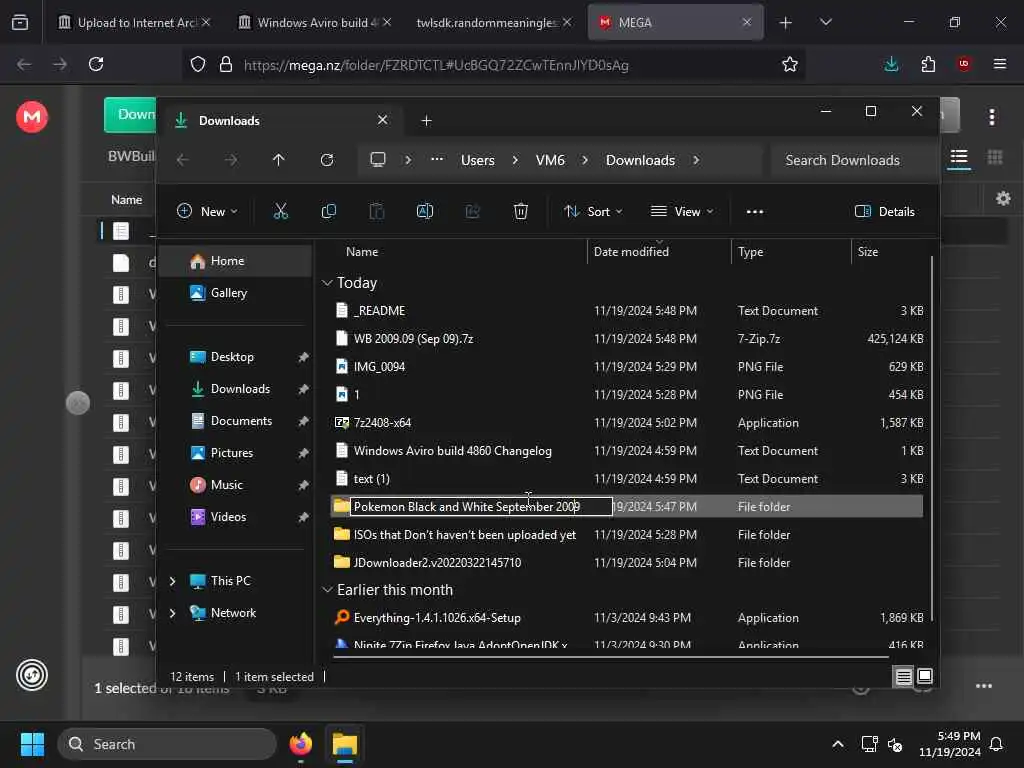
Task: Collapse the Today group
Action: point(327,283)
